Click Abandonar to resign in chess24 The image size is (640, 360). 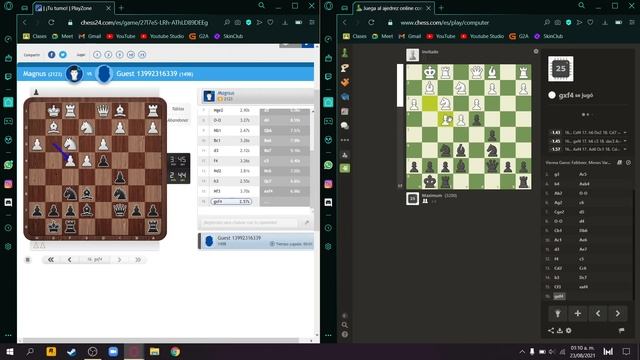(178, 120)
